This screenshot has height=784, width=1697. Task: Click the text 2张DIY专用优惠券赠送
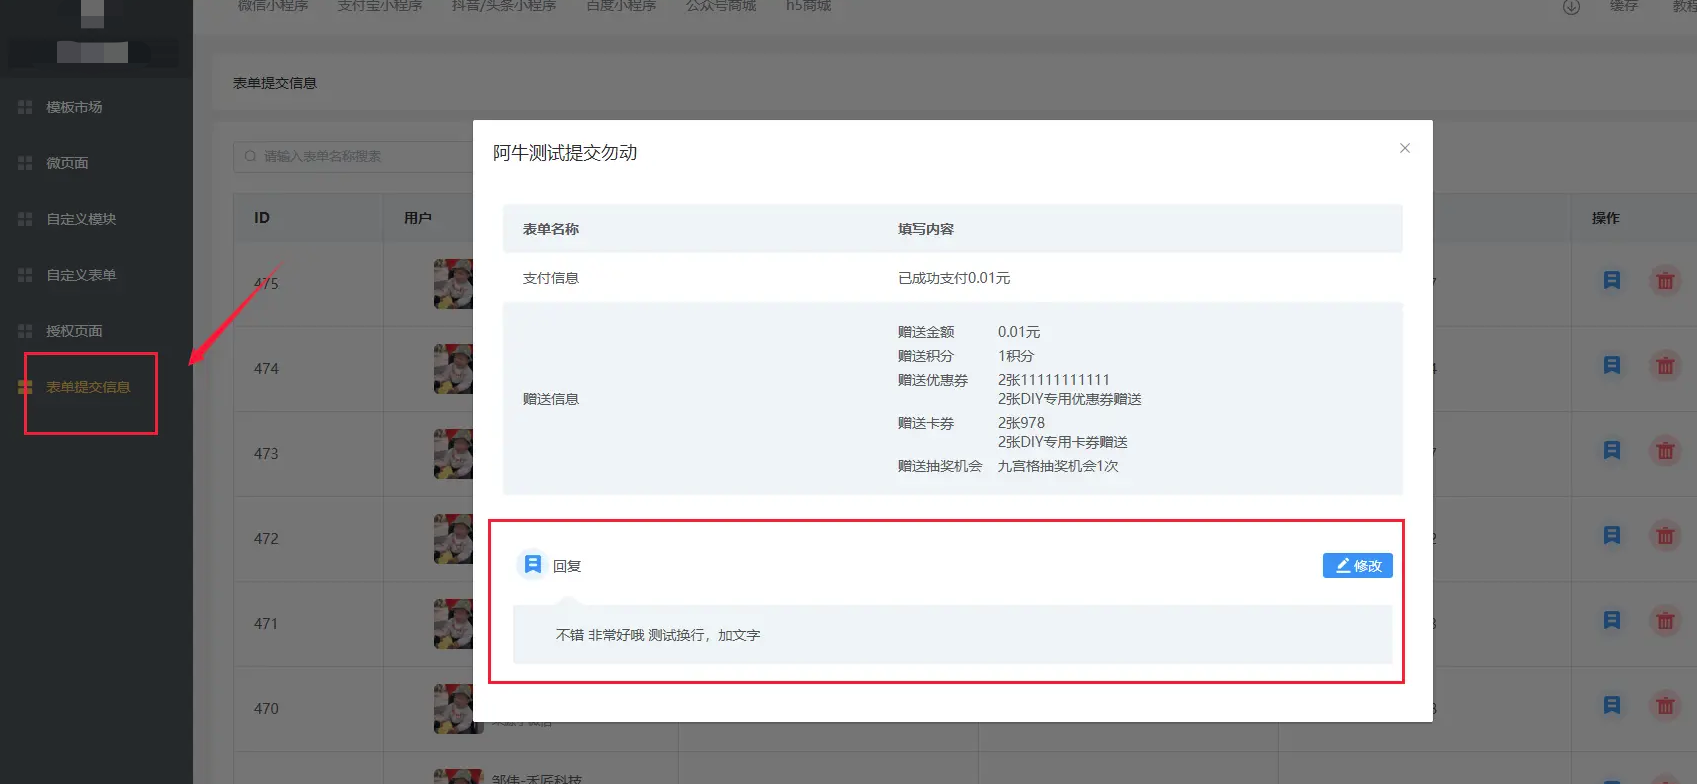point(1070,399)
